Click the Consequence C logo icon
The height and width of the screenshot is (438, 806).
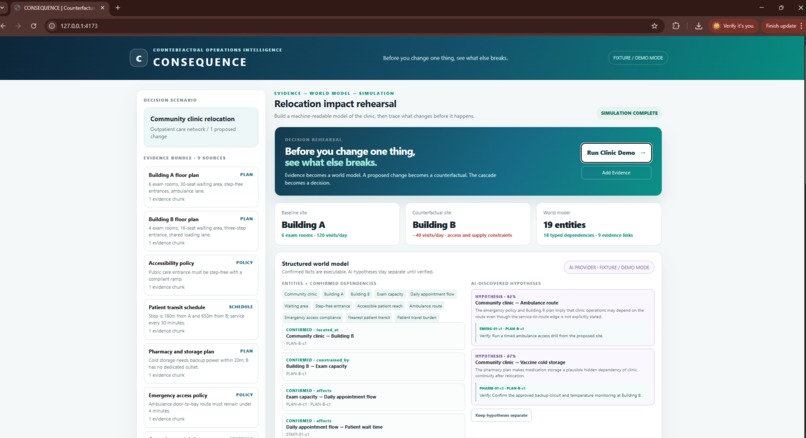(x=138, y=58)
